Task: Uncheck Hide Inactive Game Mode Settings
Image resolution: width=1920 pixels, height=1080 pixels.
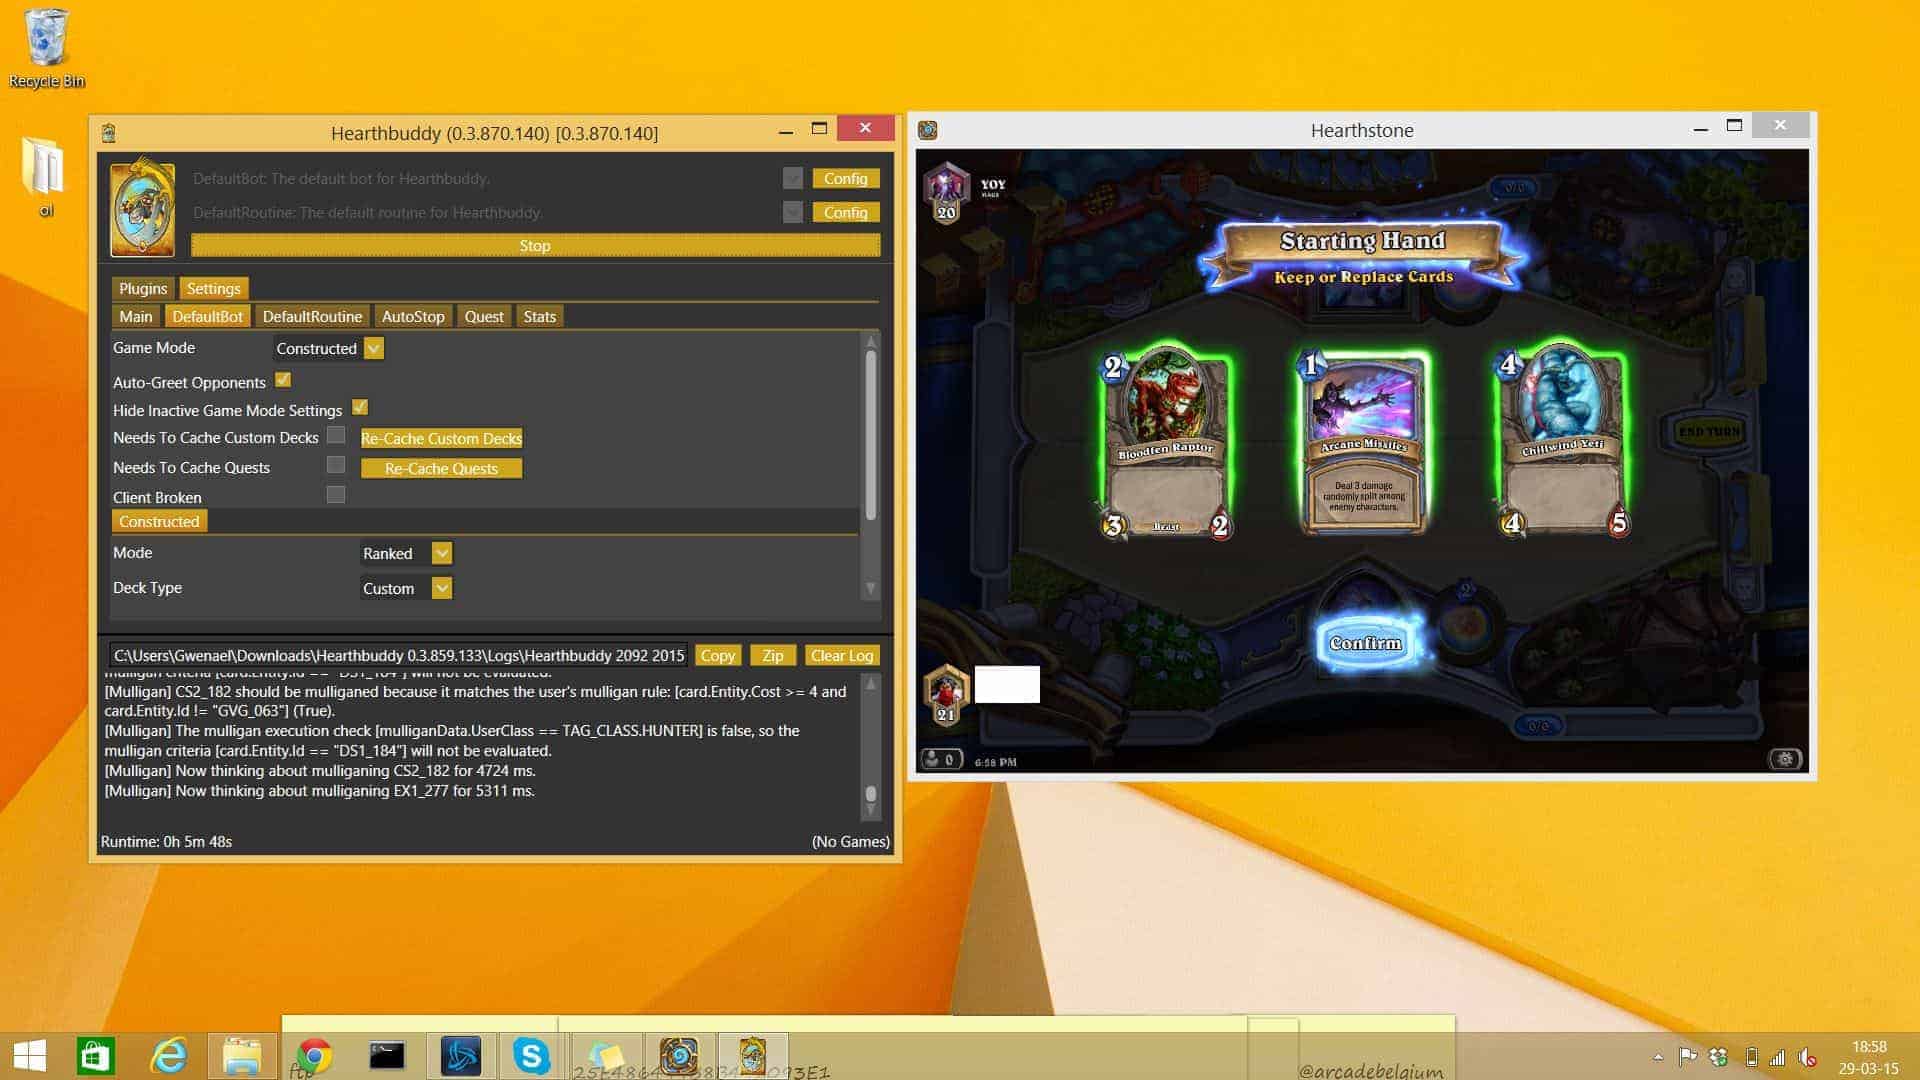Action: coord(360,408)
